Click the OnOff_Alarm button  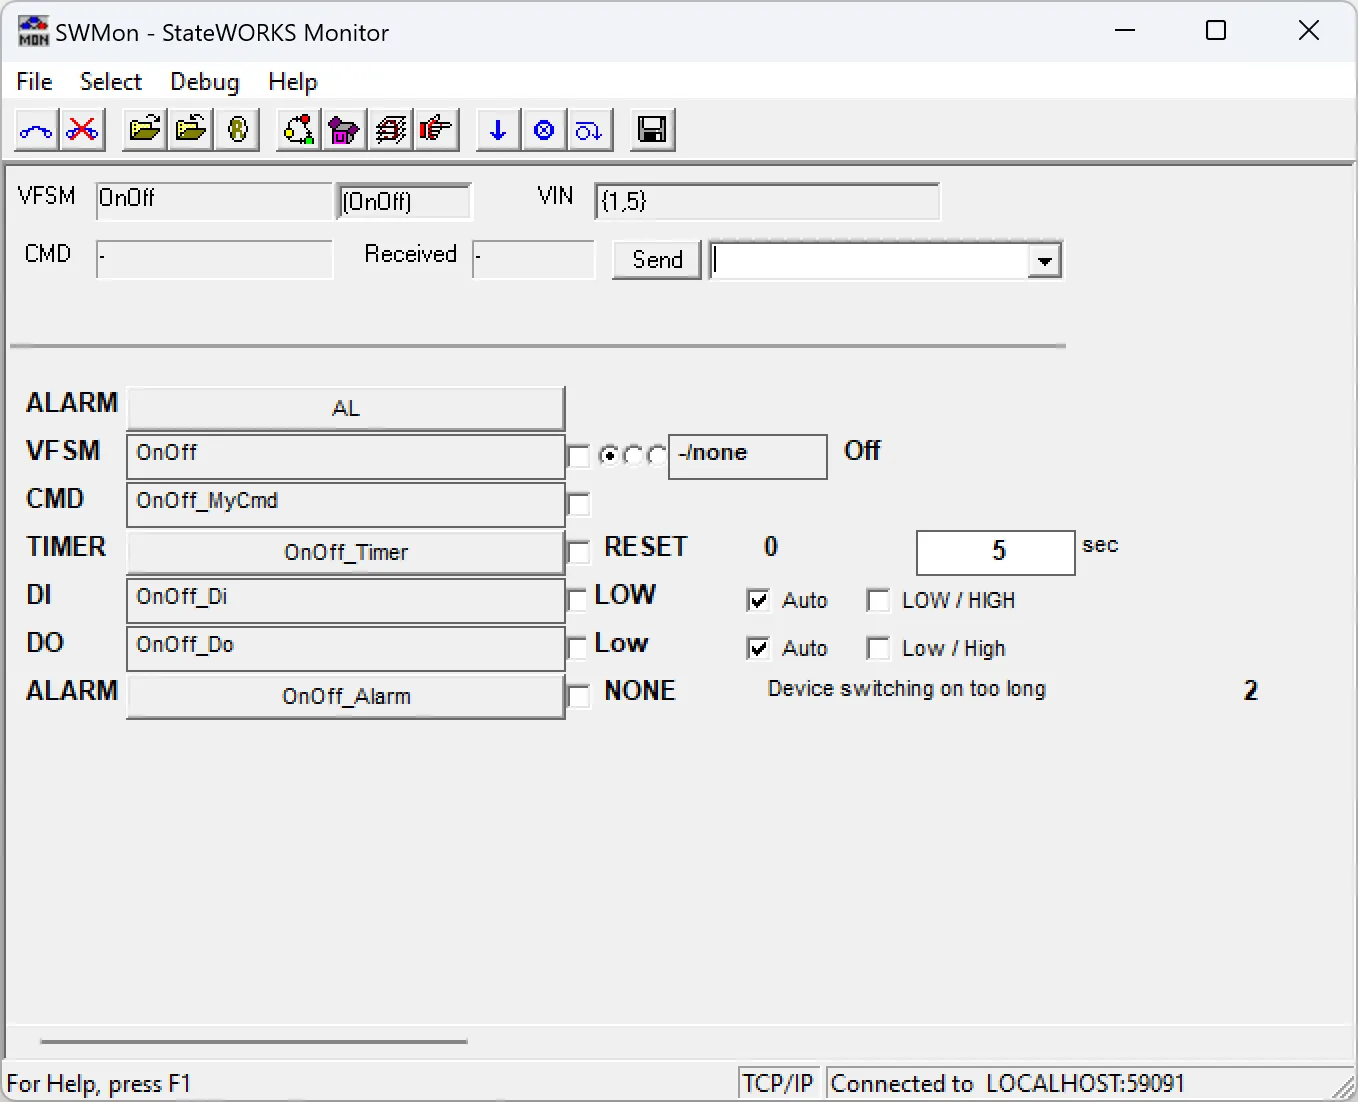click(346, 696)
